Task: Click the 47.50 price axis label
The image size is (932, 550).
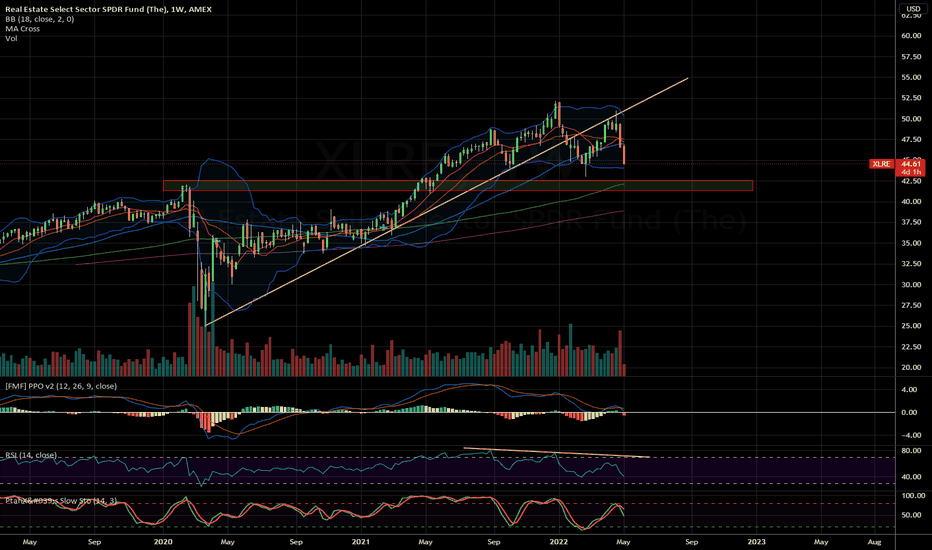Action: [911, 139]
